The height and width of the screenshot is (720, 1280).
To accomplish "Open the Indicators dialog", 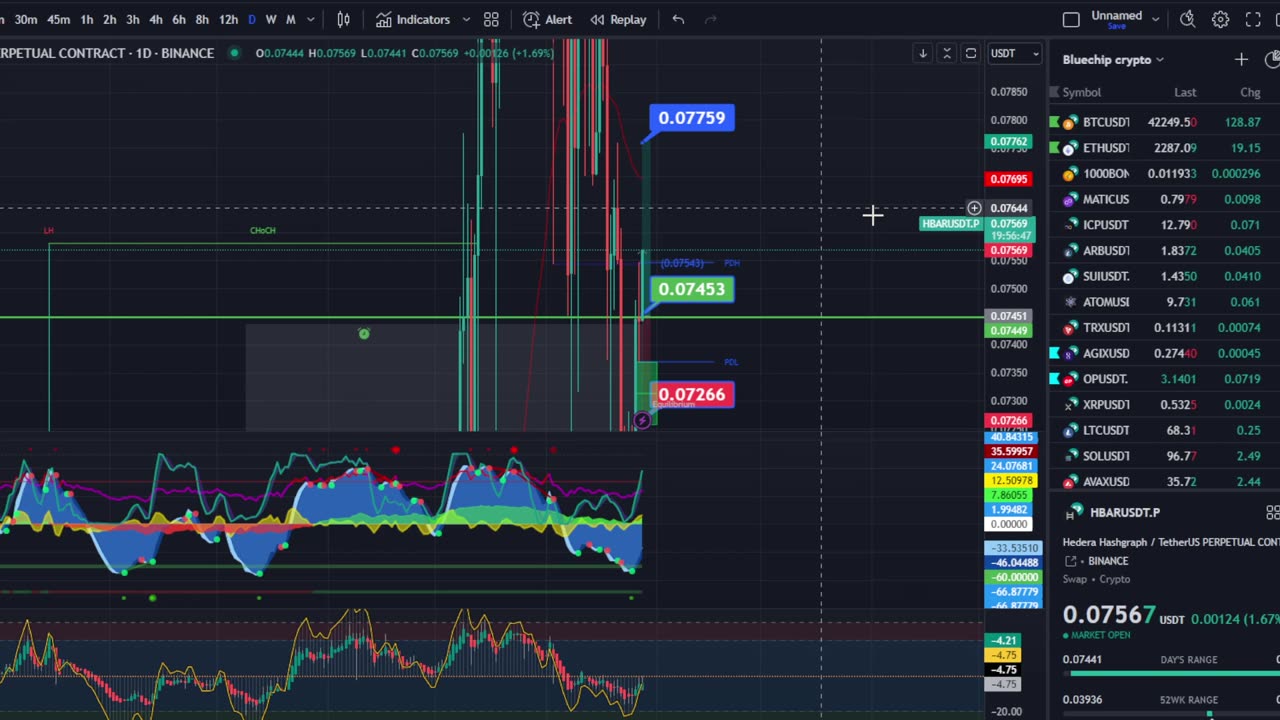I will pyautogui.click(x=413, y=19).
